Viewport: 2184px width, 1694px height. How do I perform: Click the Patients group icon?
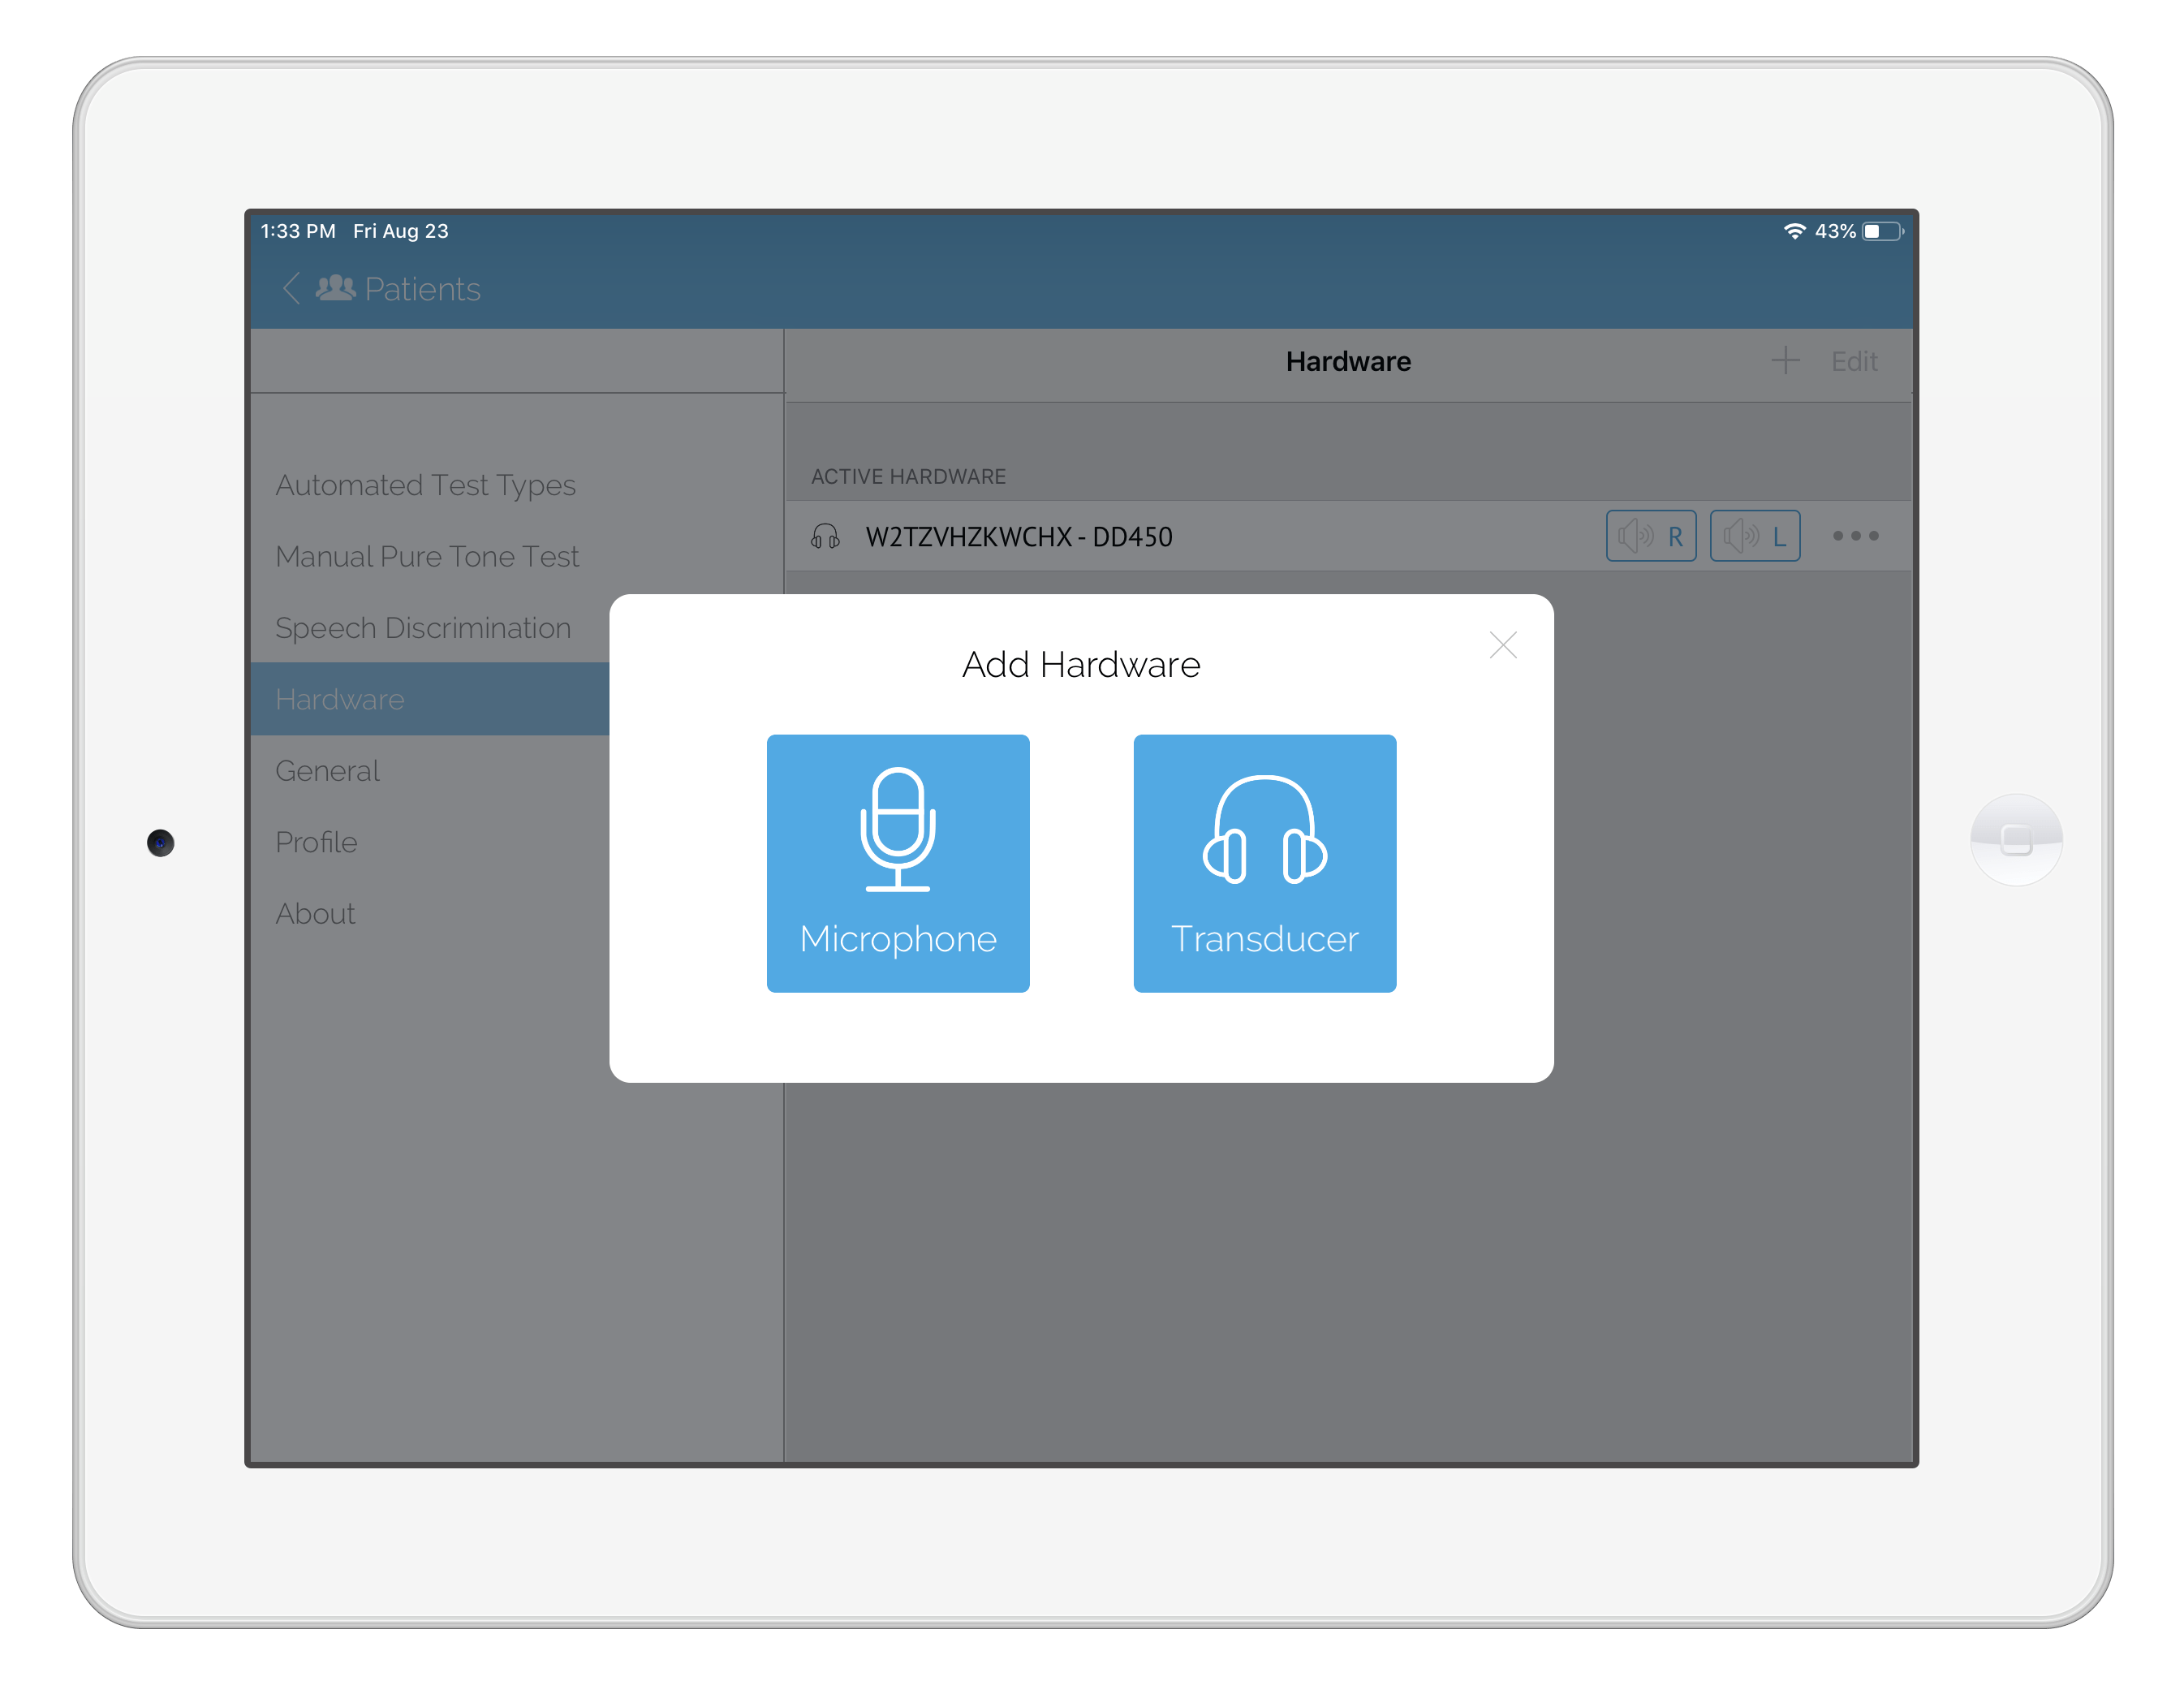(336, 289)
